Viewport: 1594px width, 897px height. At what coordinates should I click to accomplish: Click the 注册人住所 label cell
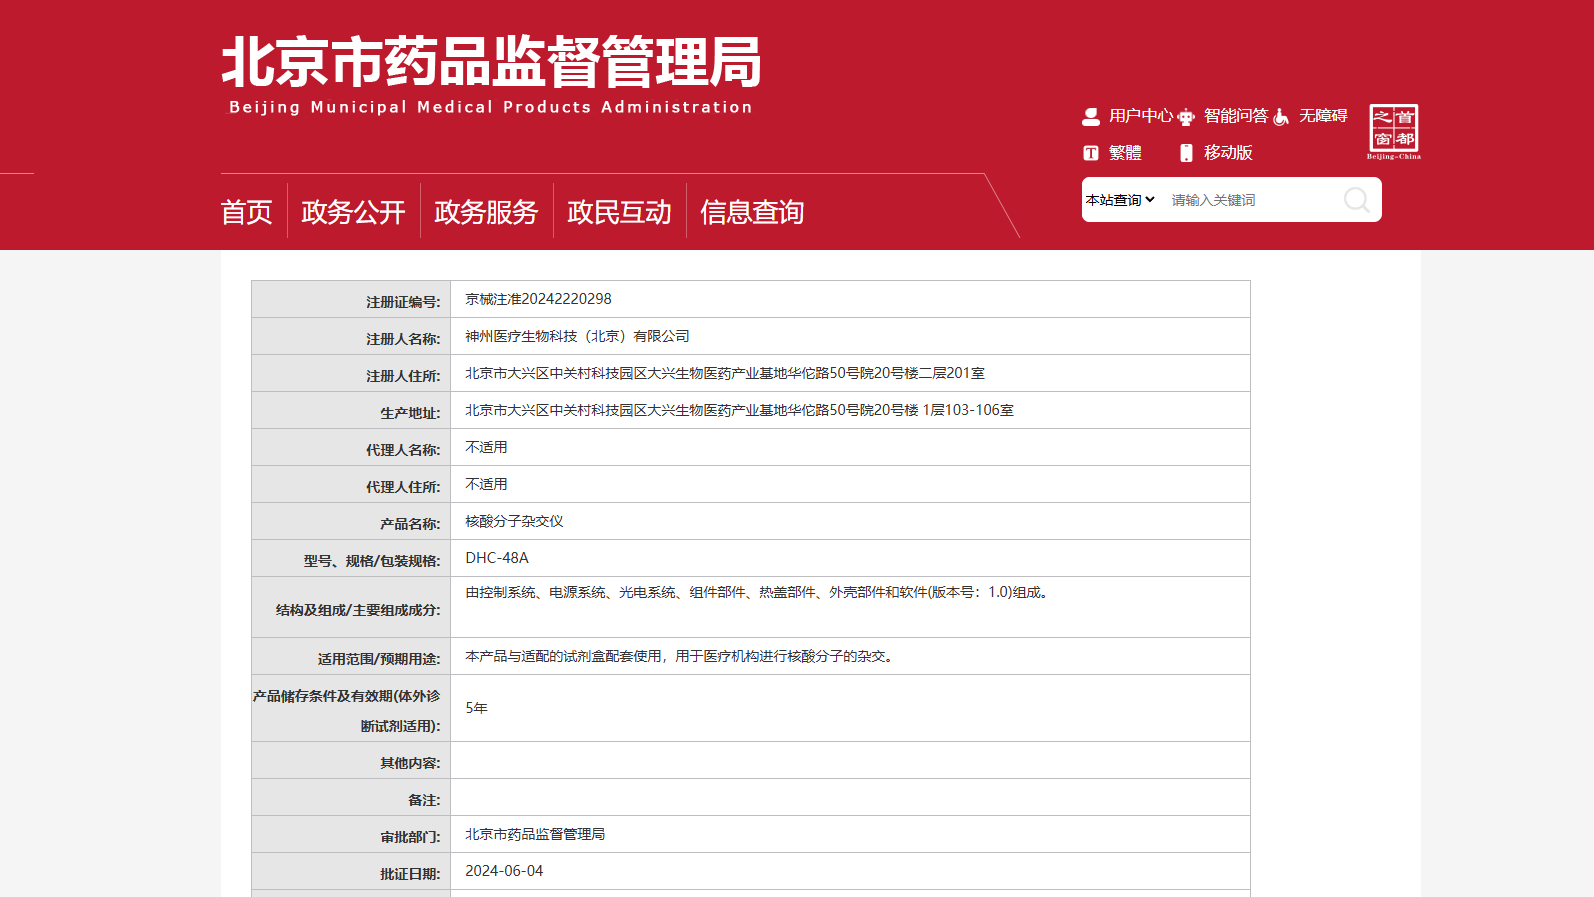click(351, 373)
